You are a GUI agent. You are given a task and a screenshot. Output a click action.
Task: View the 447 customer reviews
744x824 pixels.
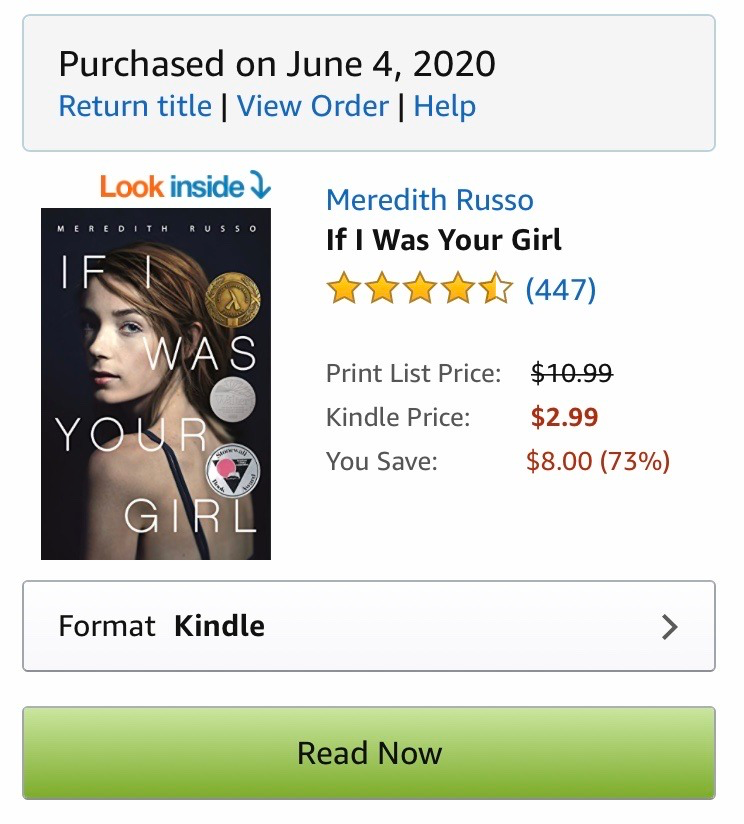pos(561,290)
